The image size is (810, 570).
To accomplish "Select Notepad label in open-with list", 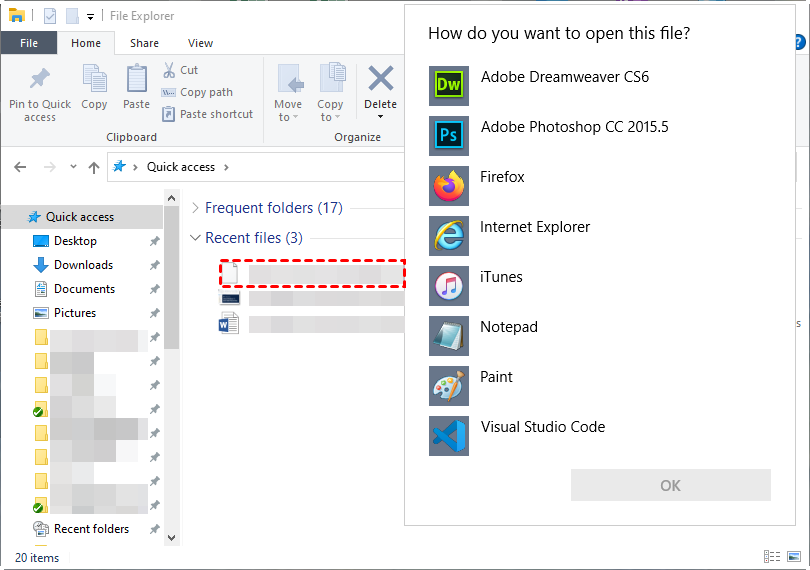I will point(509,327).
